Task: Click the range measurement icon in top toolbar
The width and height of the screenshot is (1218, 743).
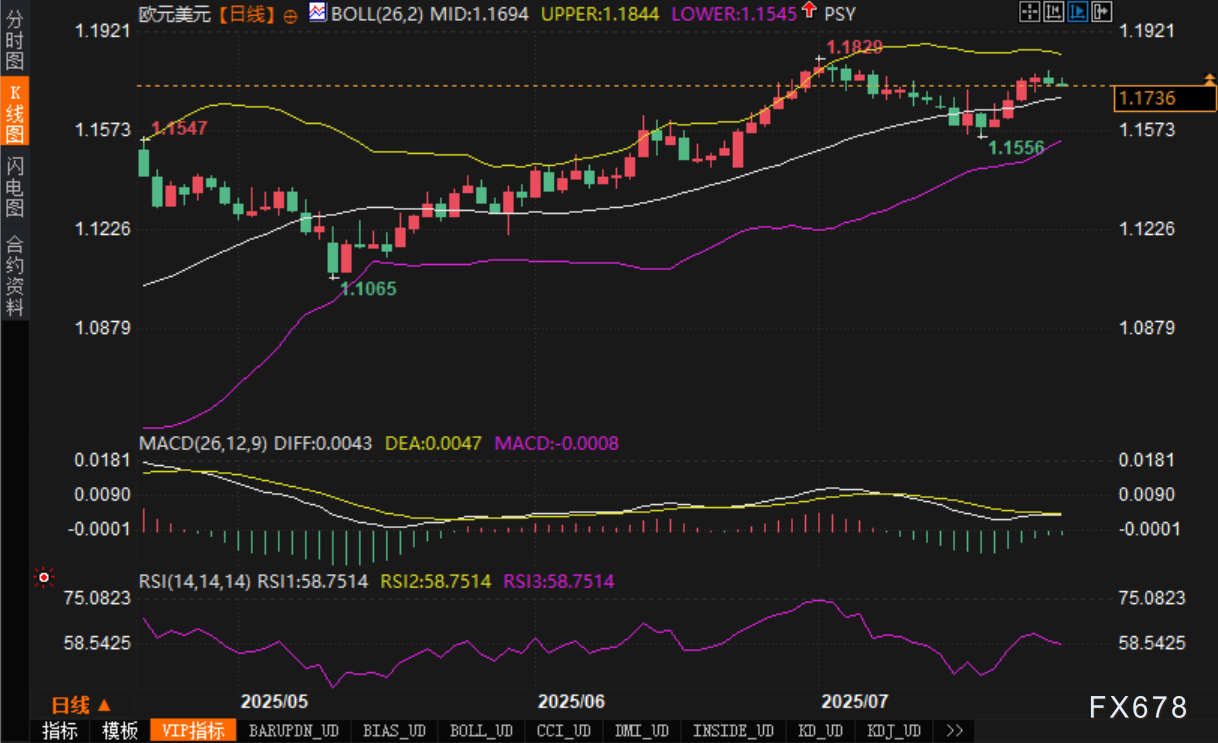Action: (1053, 12)
